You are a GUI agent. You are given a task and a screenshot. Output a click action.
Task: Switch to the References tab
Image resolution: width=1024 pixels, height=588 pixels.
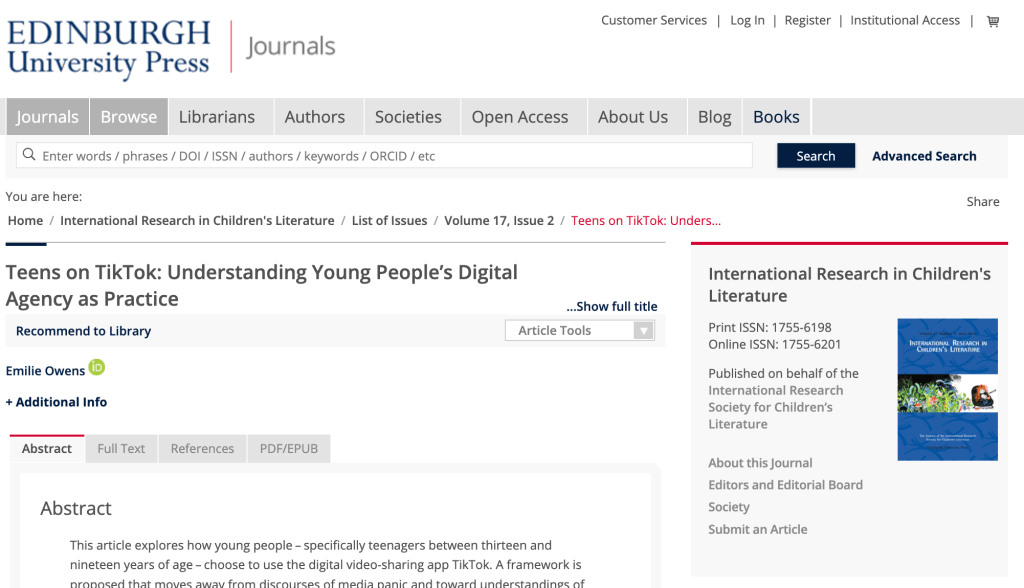coord(202,449)
